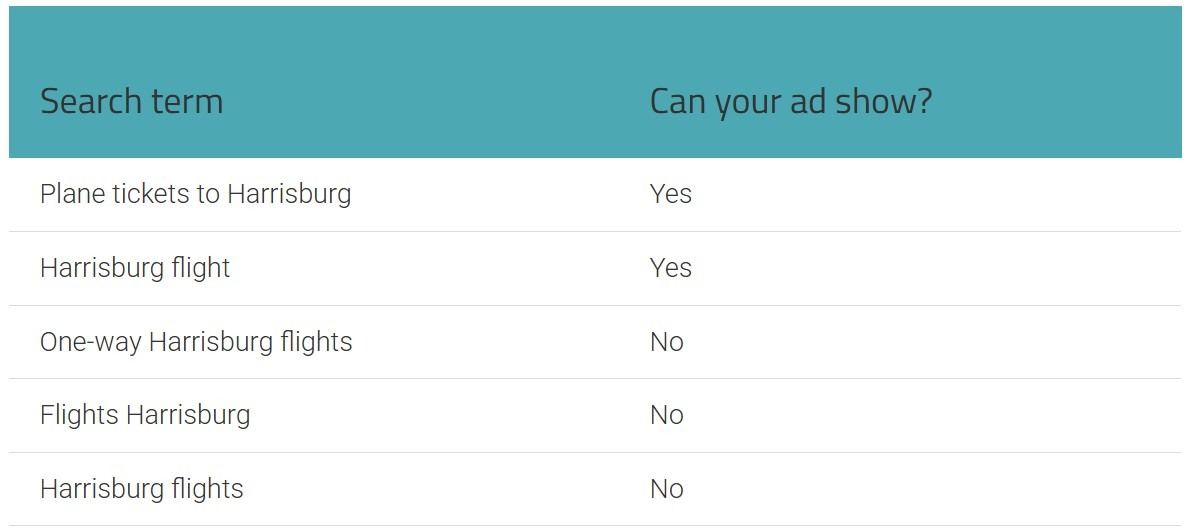The width and height of the screenshot is (1194, 529).
Task: Click the "Search term" column header
Action: [x=131, y=102]
